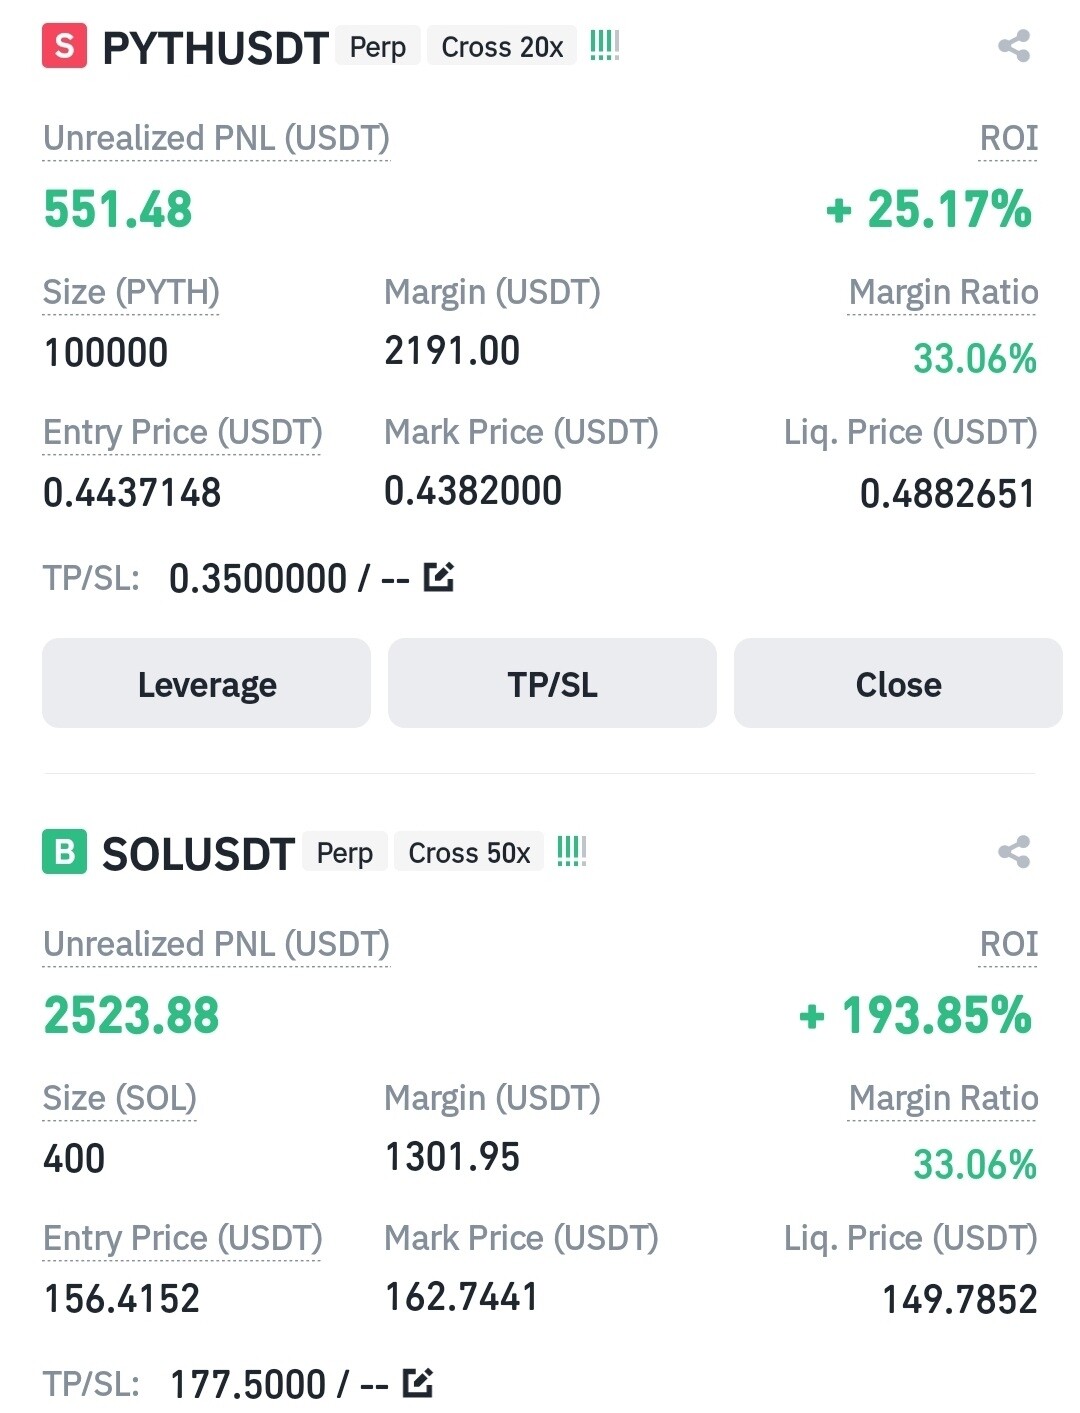Open the PYTHUSDT trading pair
The height and width of the screenshot is (1413, 1080).
pos(215,48)
